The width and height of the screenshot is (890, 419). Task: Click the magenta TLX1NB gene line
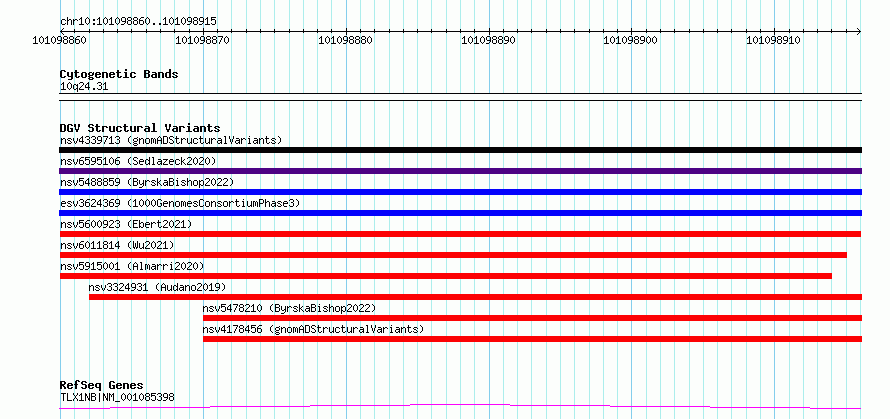[460, 406]
